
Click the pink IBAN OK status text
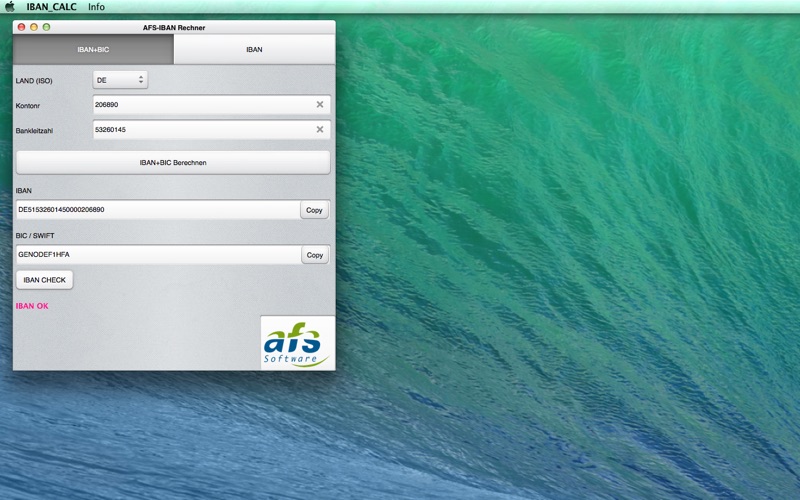click(x=32, y=306)
